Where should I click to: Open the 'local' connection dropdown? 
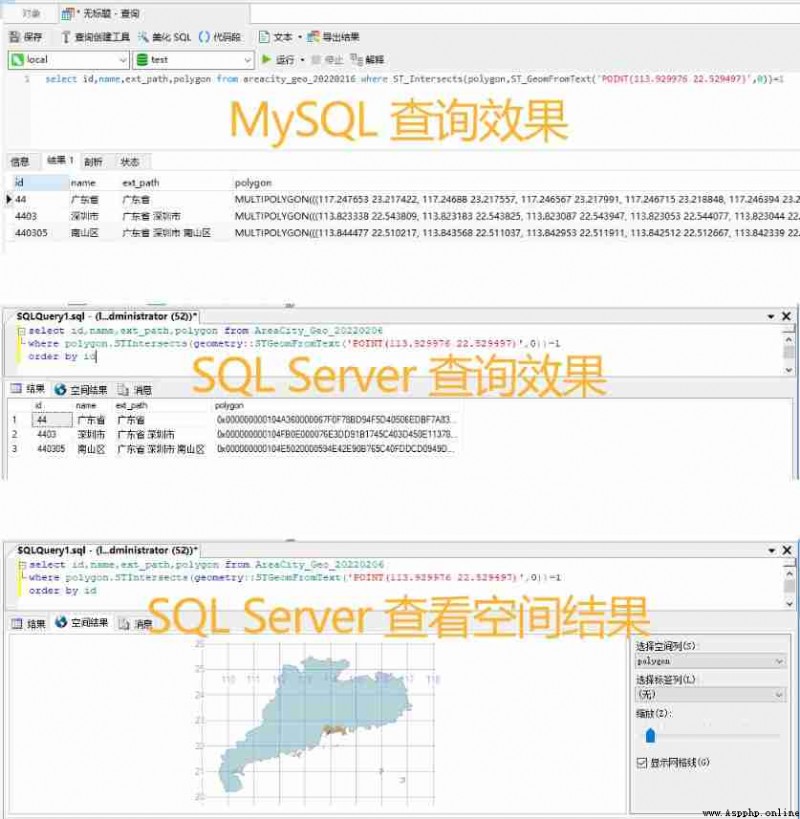[x=68, y=60]
